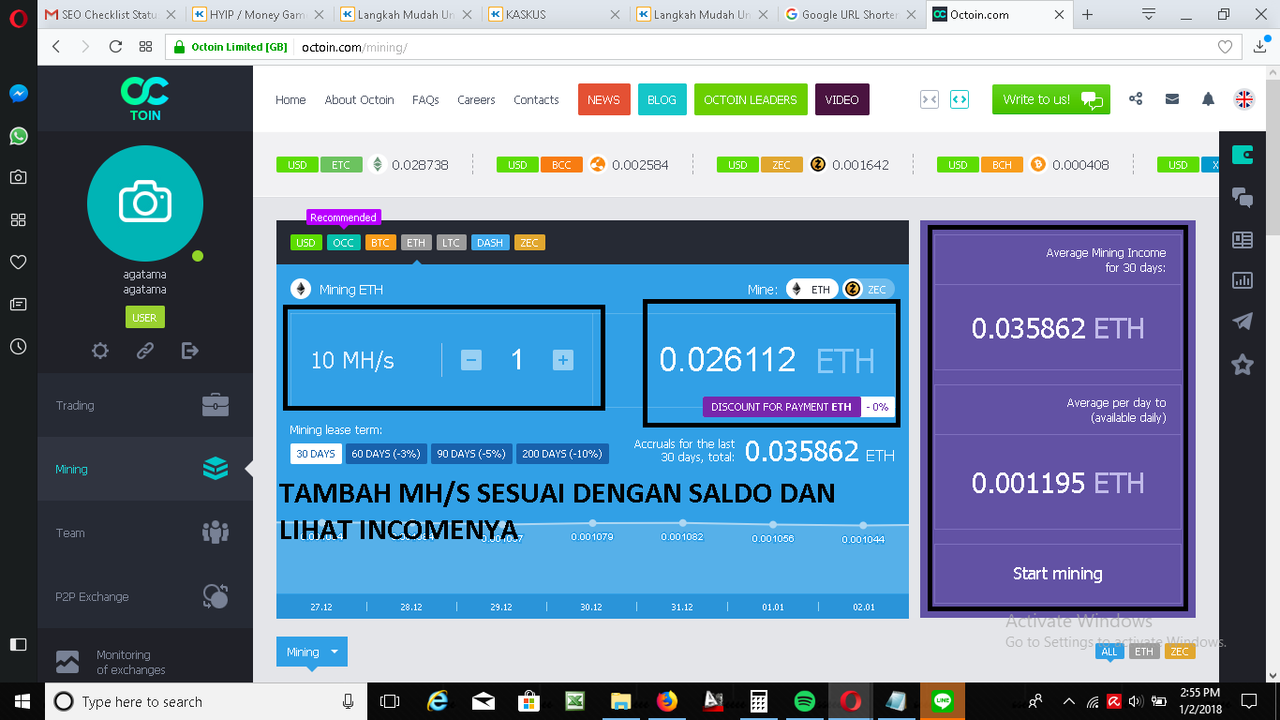Filter by ZEC at the bottom right
This screenshot has height=720, width=1280.
click(1180, 651)
